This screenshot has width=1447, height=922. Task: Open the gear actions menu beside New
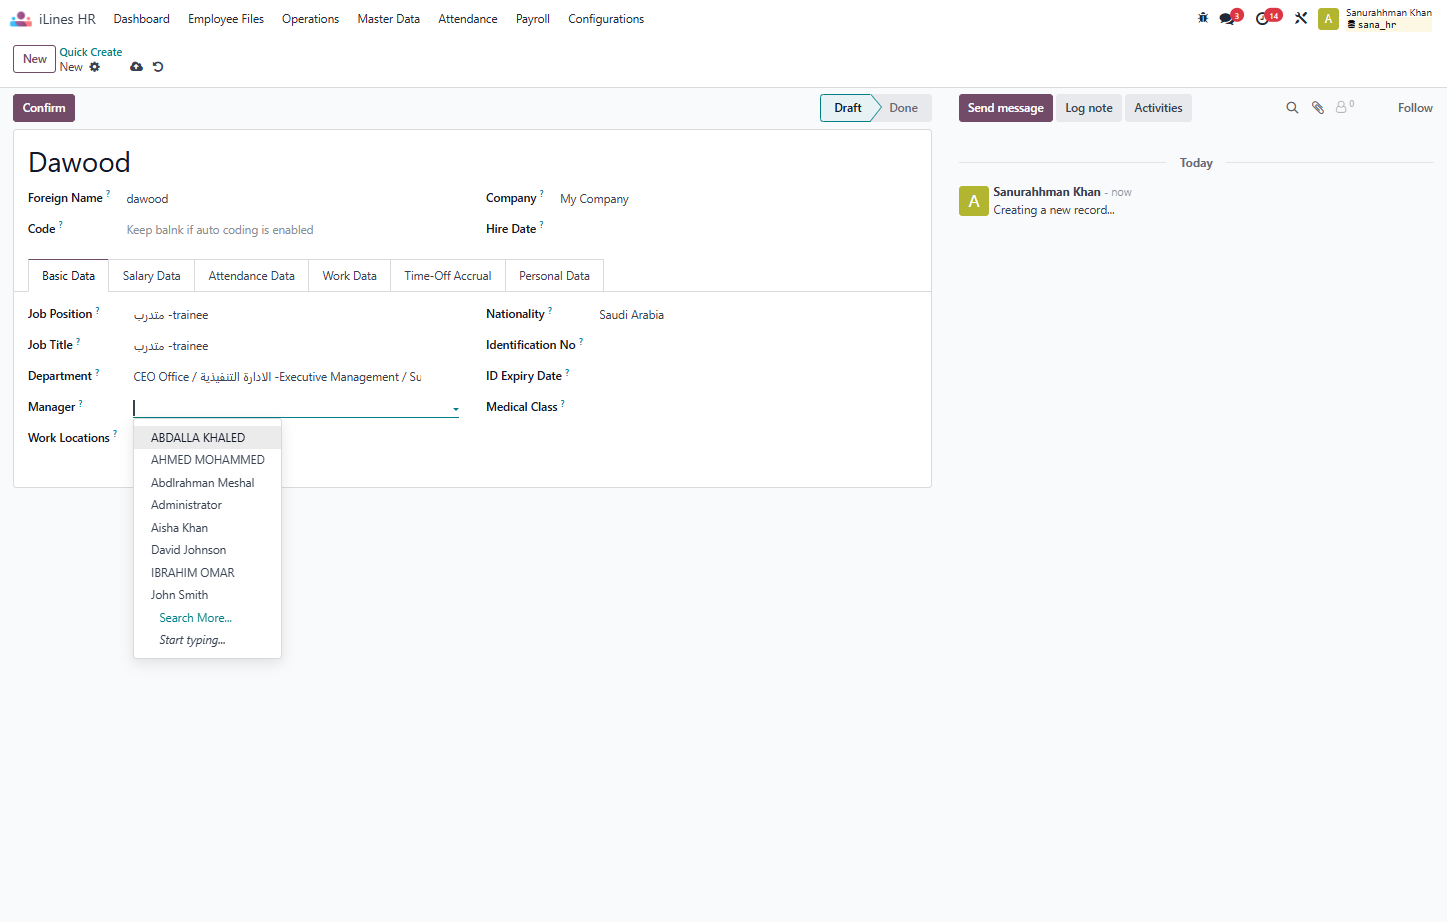[95, 67]
